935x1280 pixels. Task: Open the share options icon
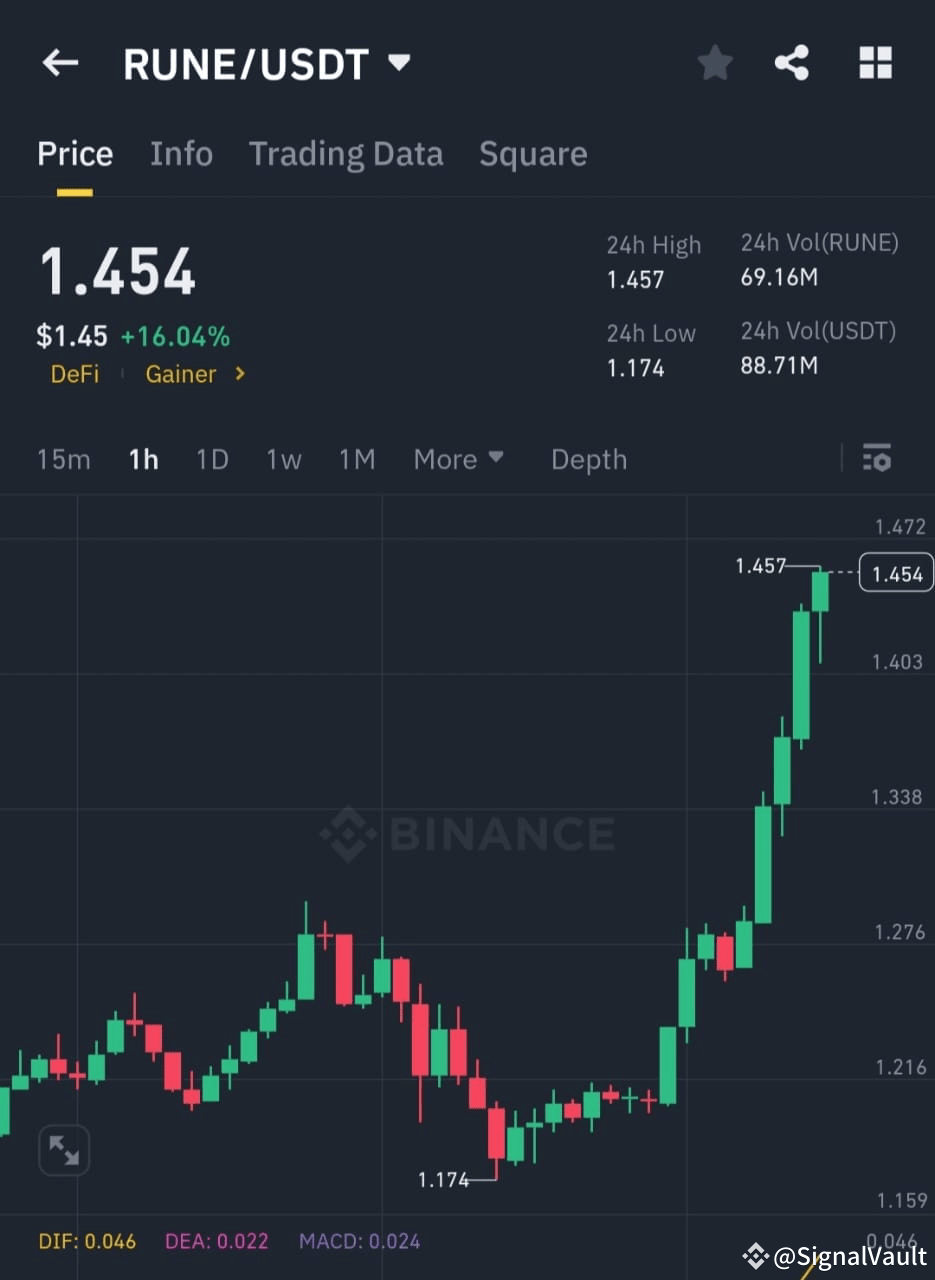tap(792, 62)
